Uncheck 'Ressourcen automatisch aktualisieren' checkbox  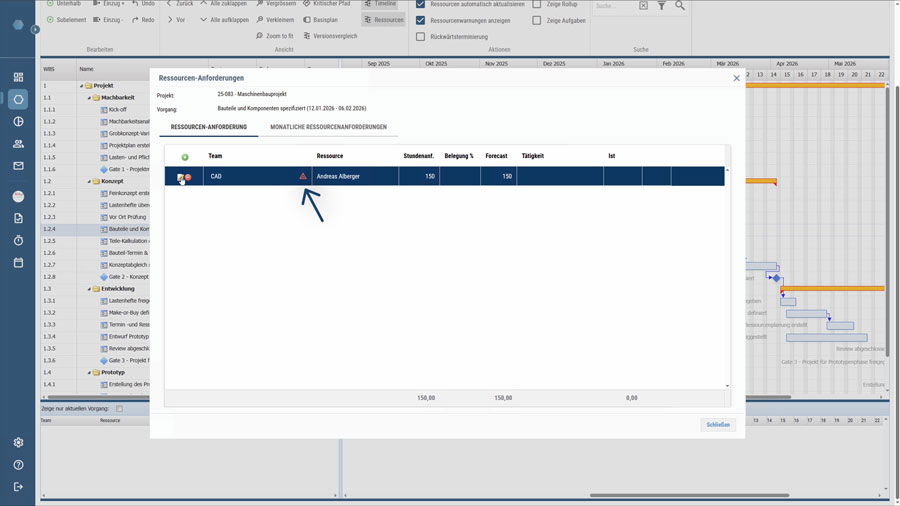click(421, 4)
